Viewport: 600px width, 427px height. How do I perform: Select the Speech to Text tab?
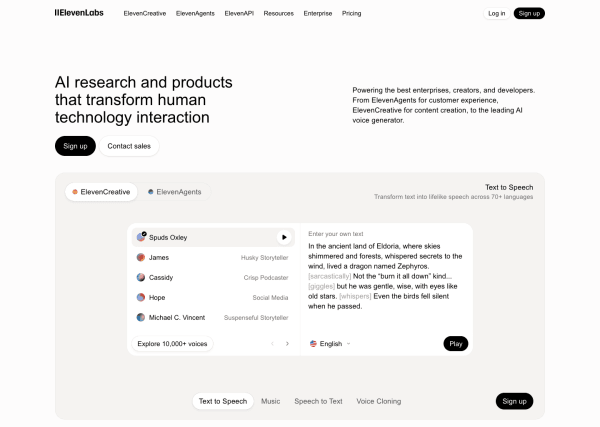point(318,401)
